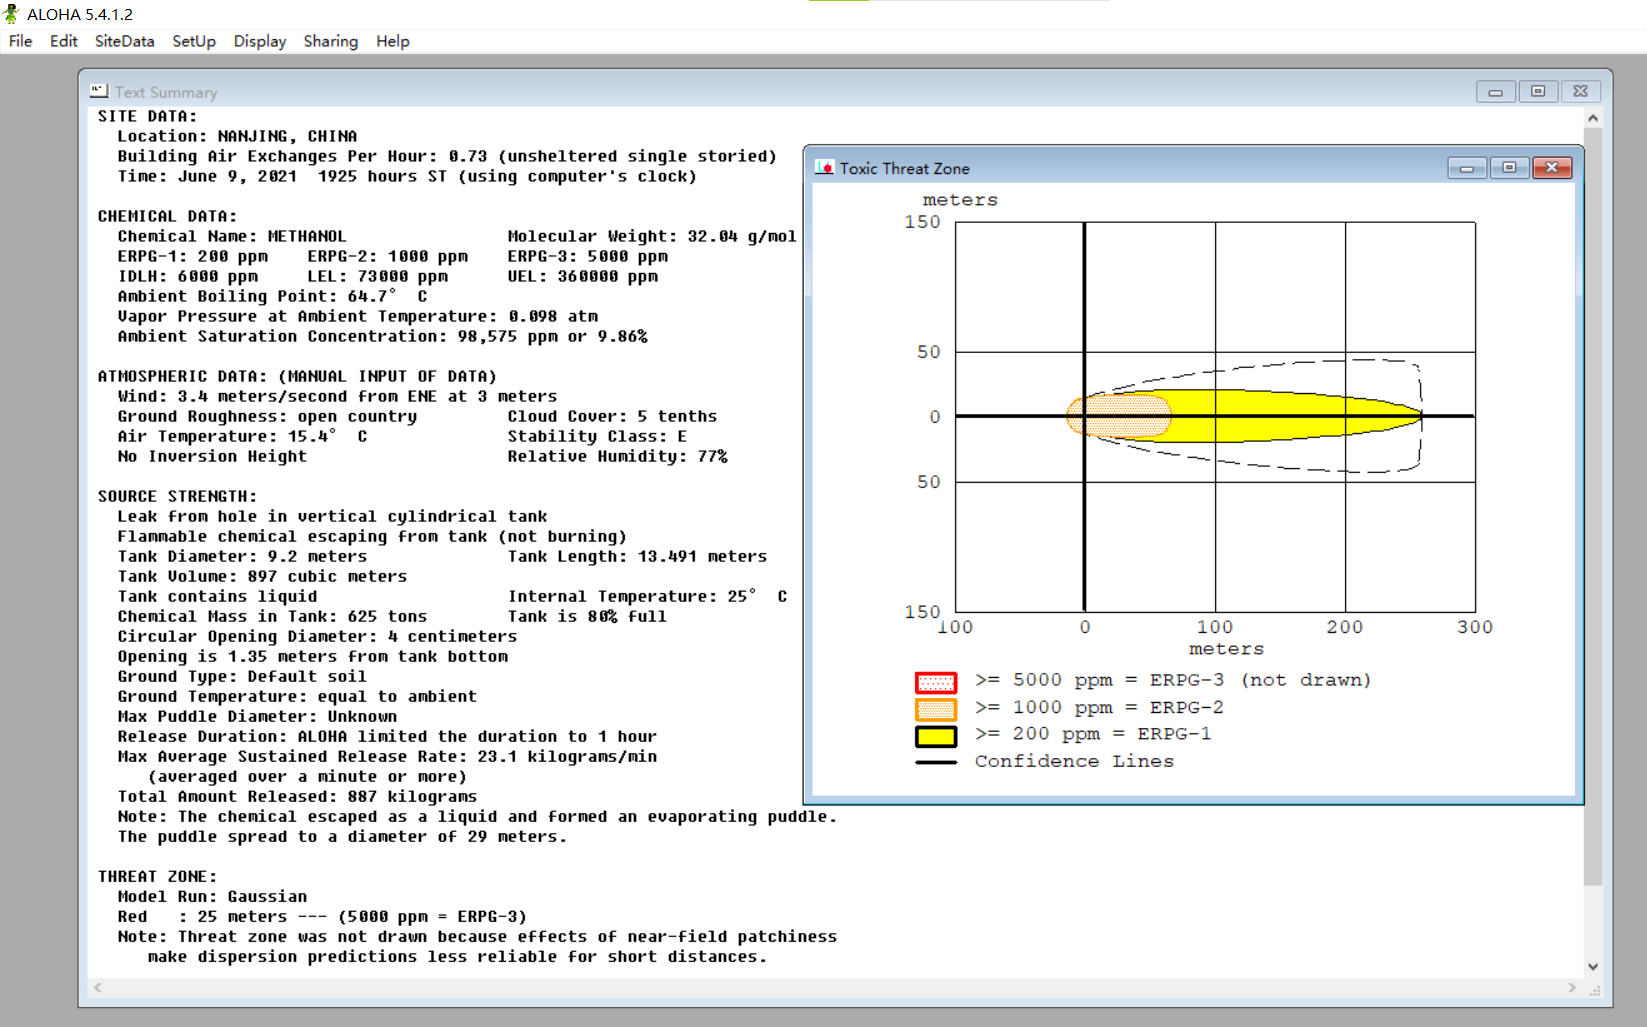Image resolution: width=1647 pixels, height=1027 pixels.
Task: Click 'Tank Length: 13.491 meters' text
Action: click(637, 556)
